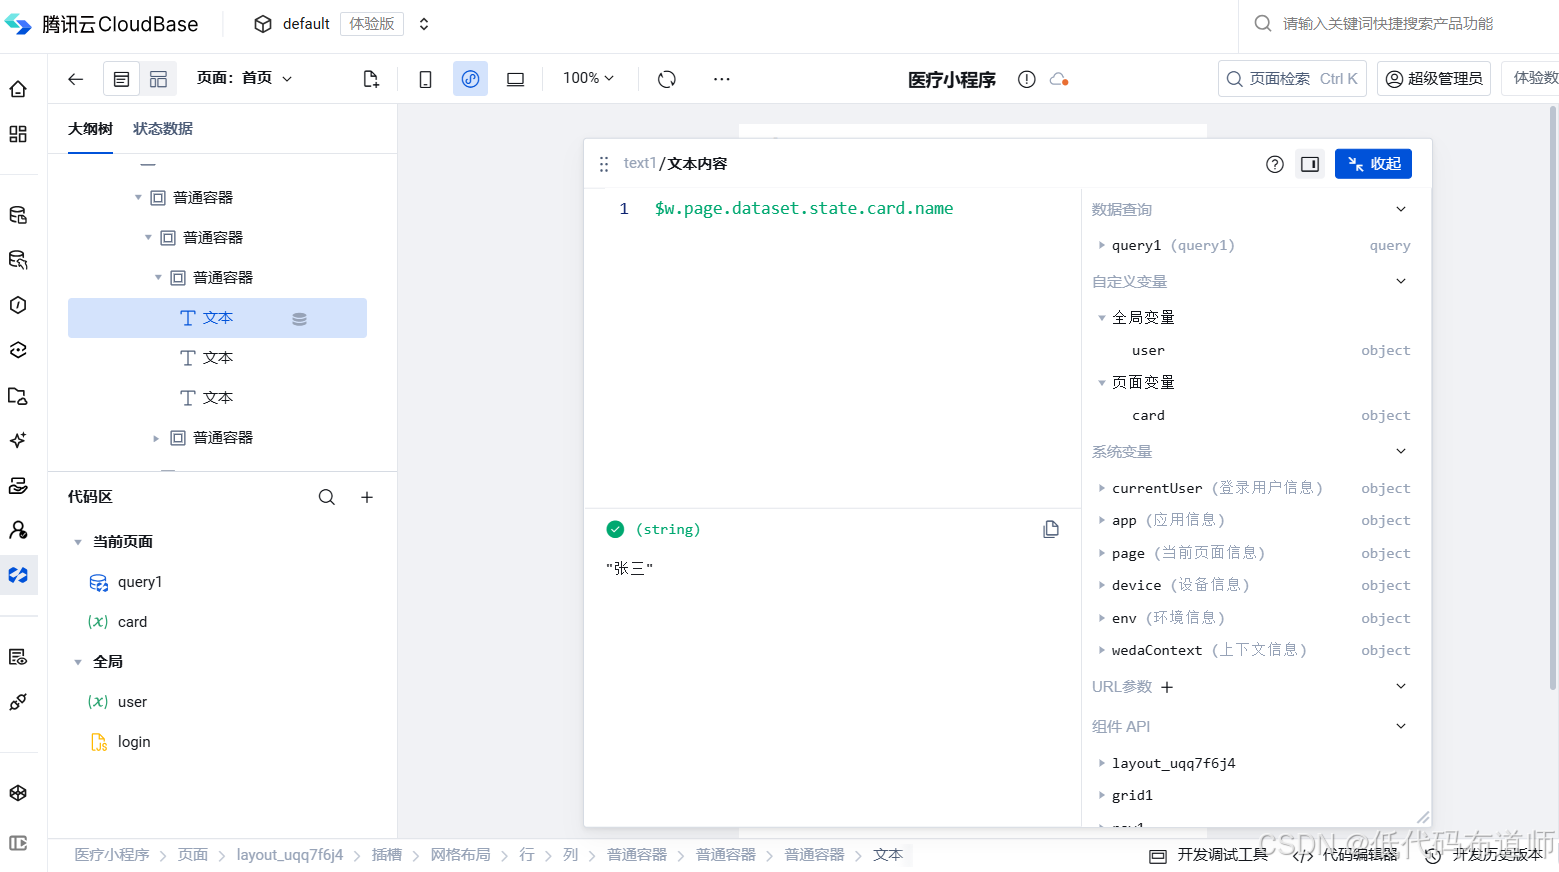Click the home icon in the left sidebar
Image resolution: width=1559 pixels, height=872 pixels.
(x=20, y=88)
